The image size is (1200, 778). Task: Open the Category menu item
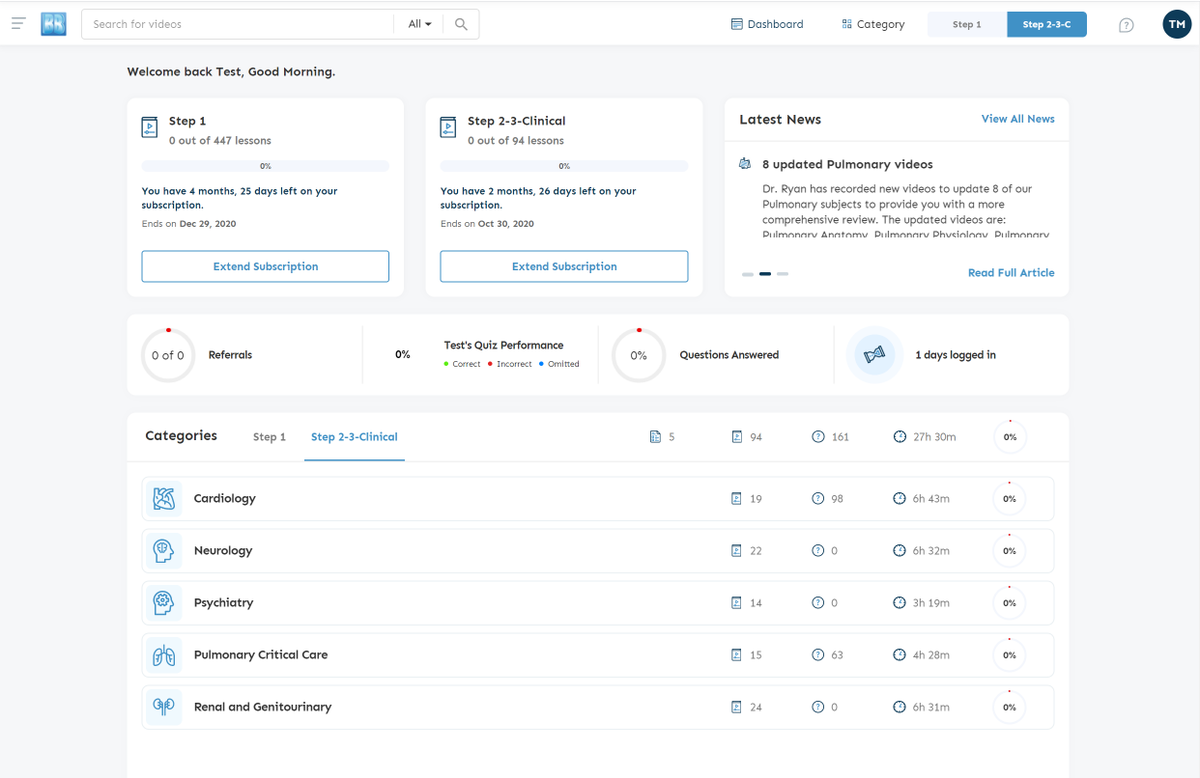tap(873, 24)
